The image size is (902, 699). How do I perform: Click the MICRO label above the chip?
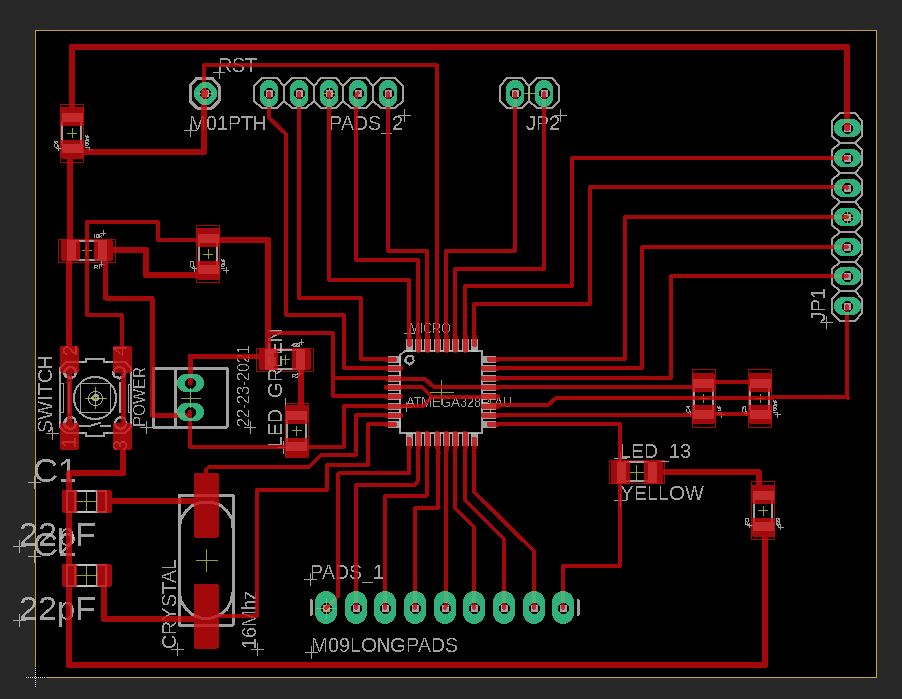point(430,328)
